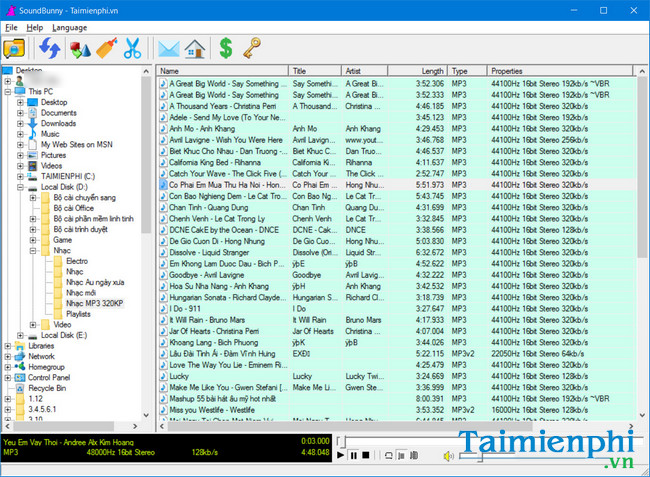This screenshot has width=650, height=477.
Task: Select the Music folder under This PC
Action: tap(50, 134)
